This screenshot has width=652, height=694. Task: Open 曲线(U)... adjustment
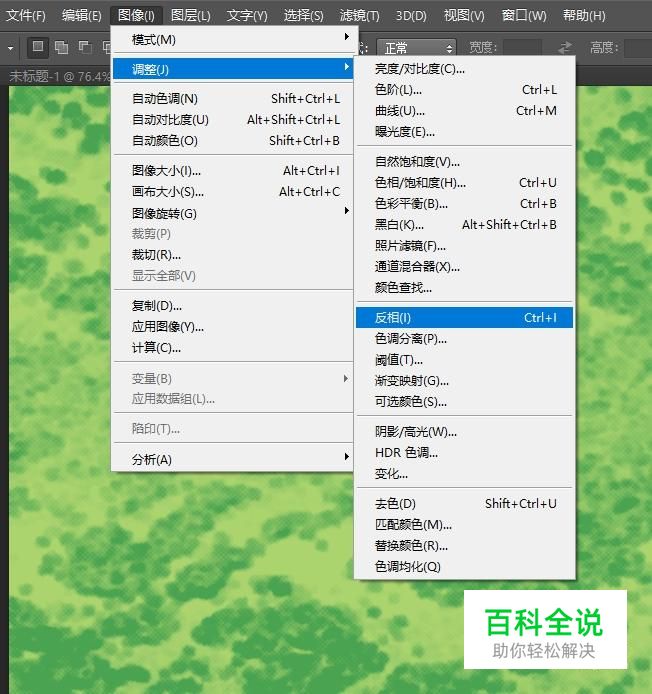coord(464,111)
